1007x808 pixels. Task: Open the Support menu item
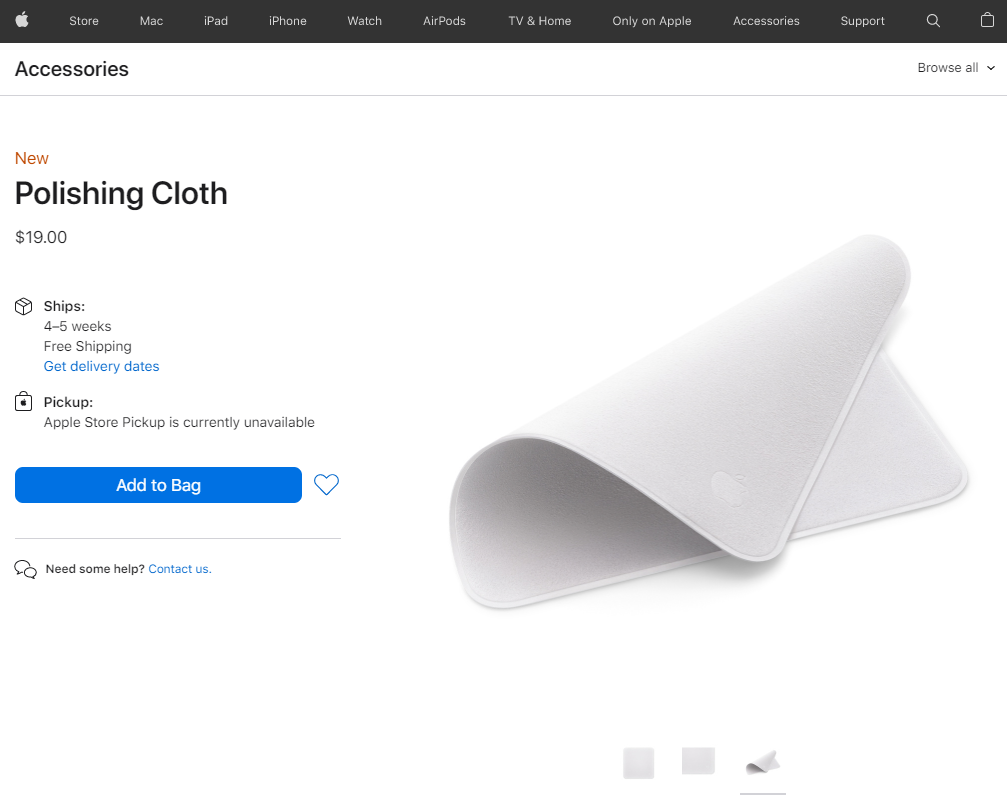(862, 21)
